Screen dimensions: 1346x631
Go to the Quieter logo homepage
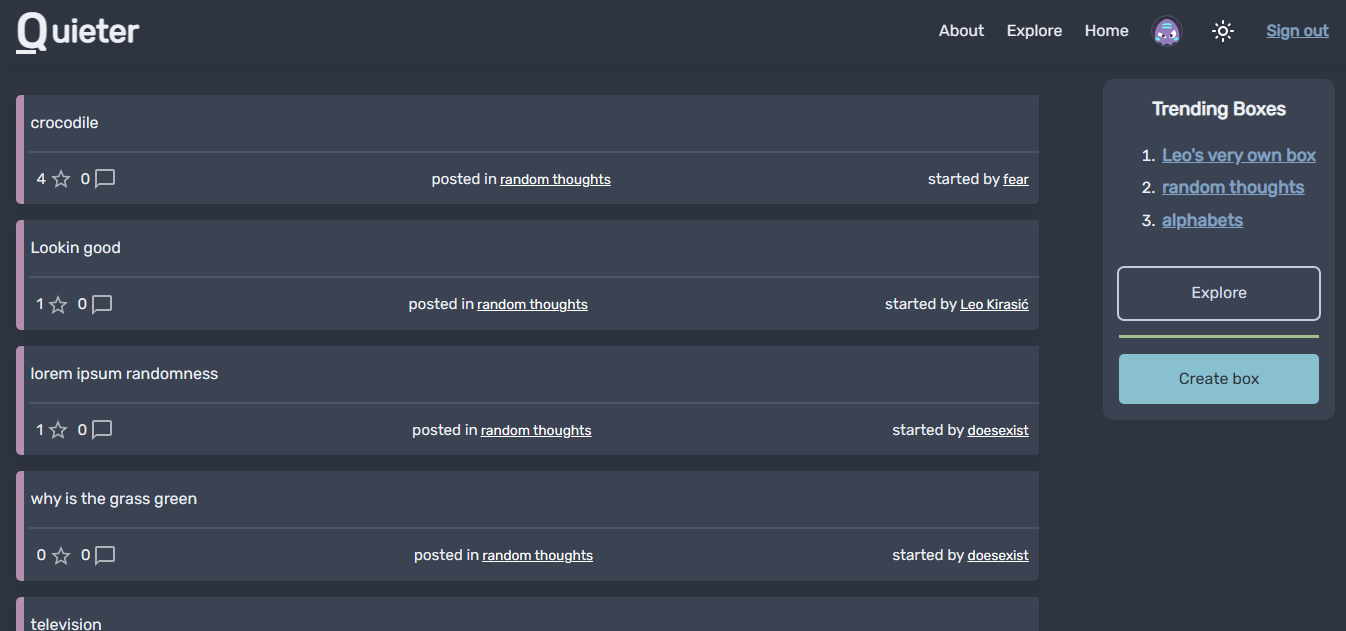click(78, 31)
